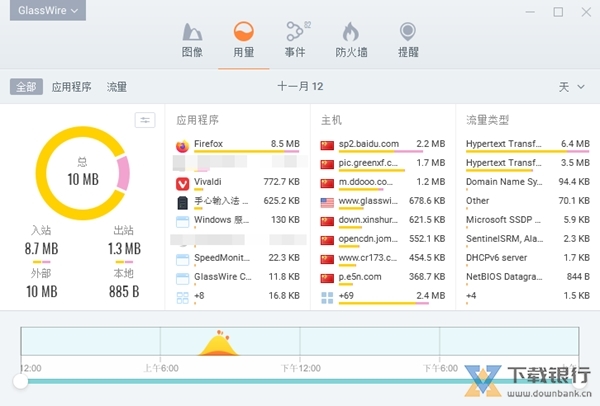This screenshot has height=406, width=600.
Task: Select NetBIOS Datagra... traffic type
Action: click(x=528, y=279)
